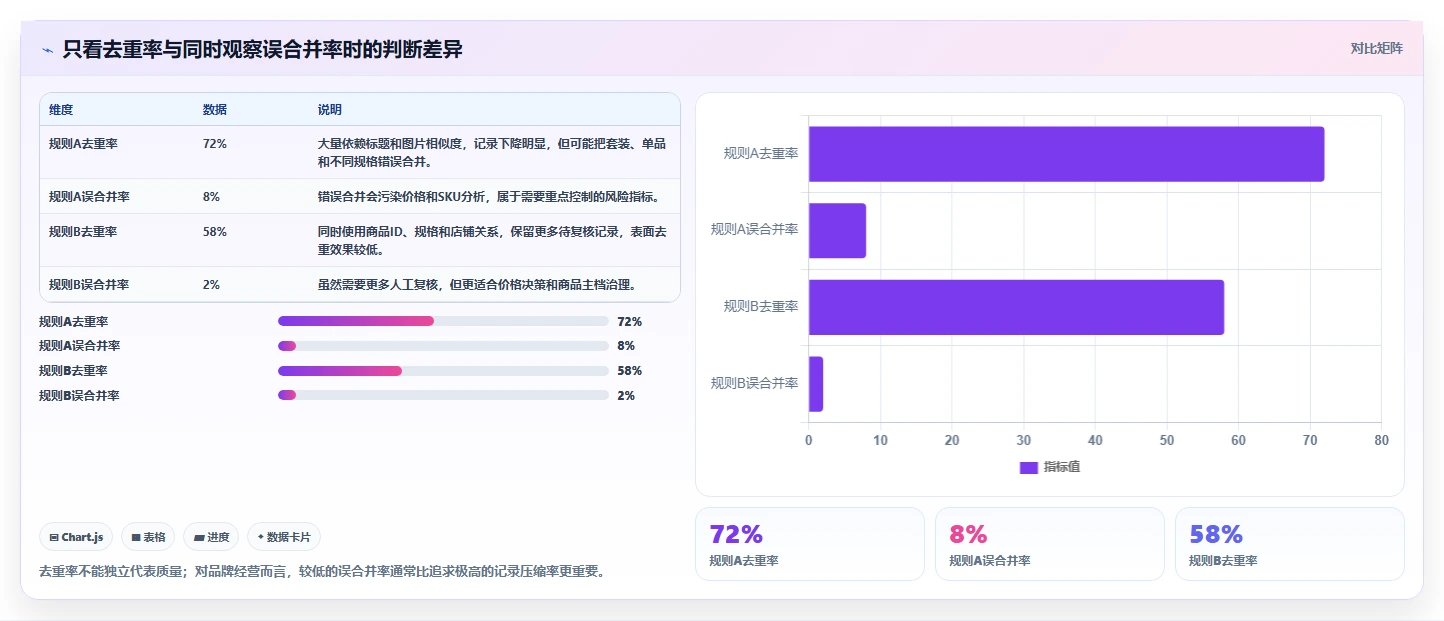Image resolution: width=1444 pixels, height=621 pixels.
Task: Click the 规则A去重率 progress bar
Action: coord(443,321)
